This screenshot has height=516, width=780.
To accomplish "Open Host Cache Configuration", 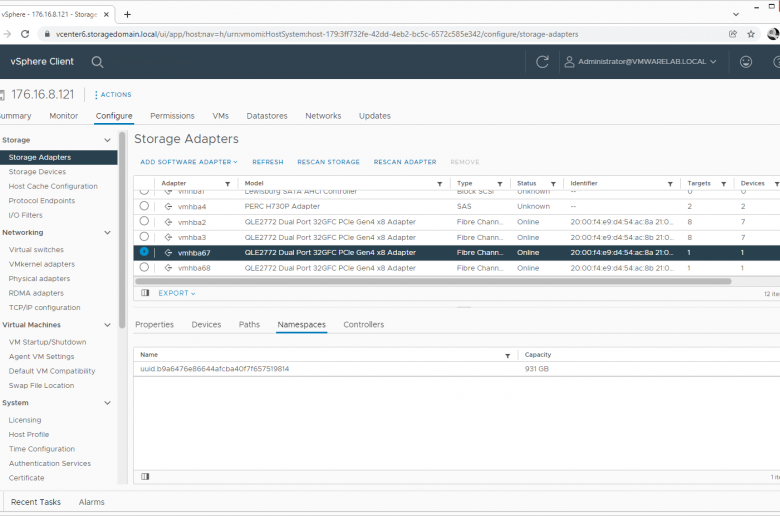I will point(53,186).
